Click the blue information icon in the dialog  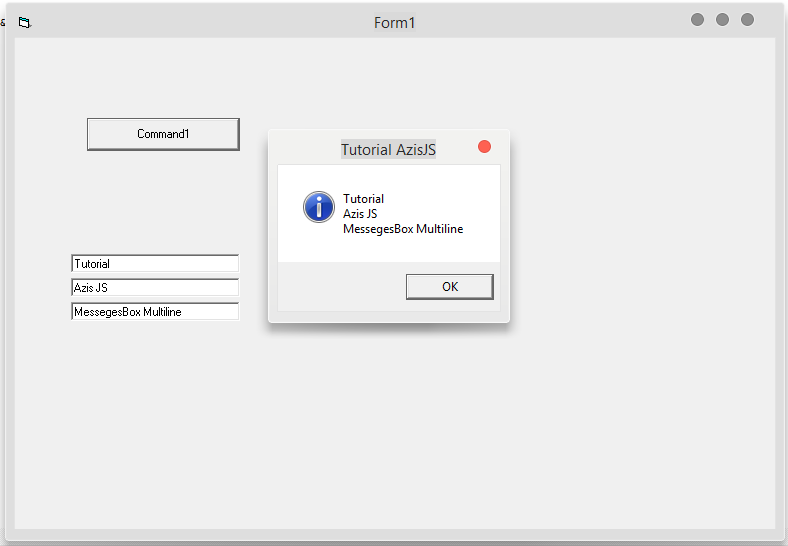pyautogui.click(x=319, y=207)
